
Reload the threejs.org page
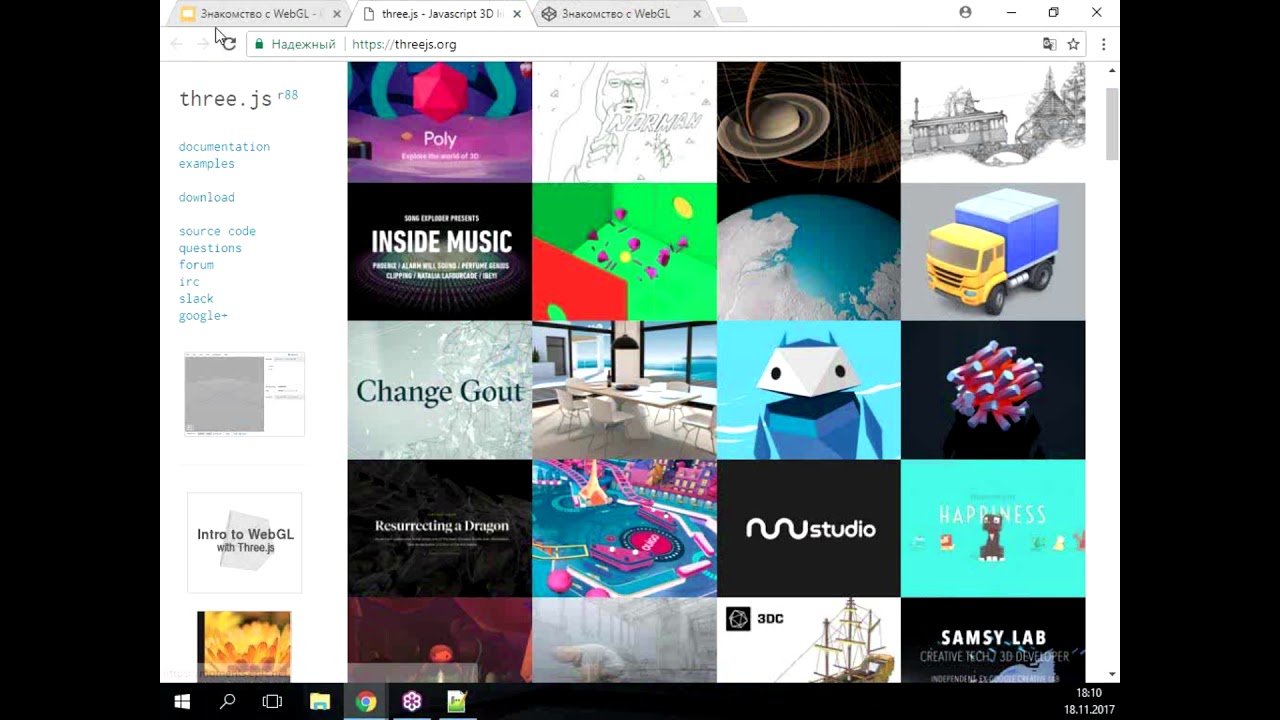click(229, 44)
